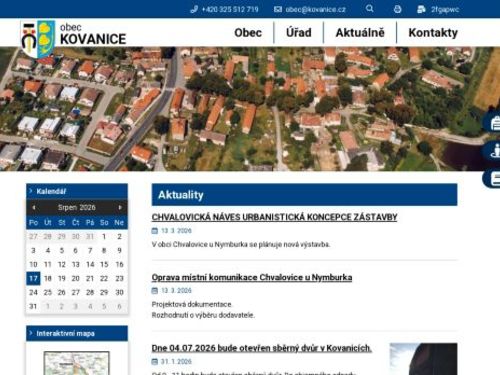Screen dimensions: 500x375
Task: Click calendar icon beside CHVALOVICKÁ NÁVES date
Action: pyautogui.click(x=155, y=231)
